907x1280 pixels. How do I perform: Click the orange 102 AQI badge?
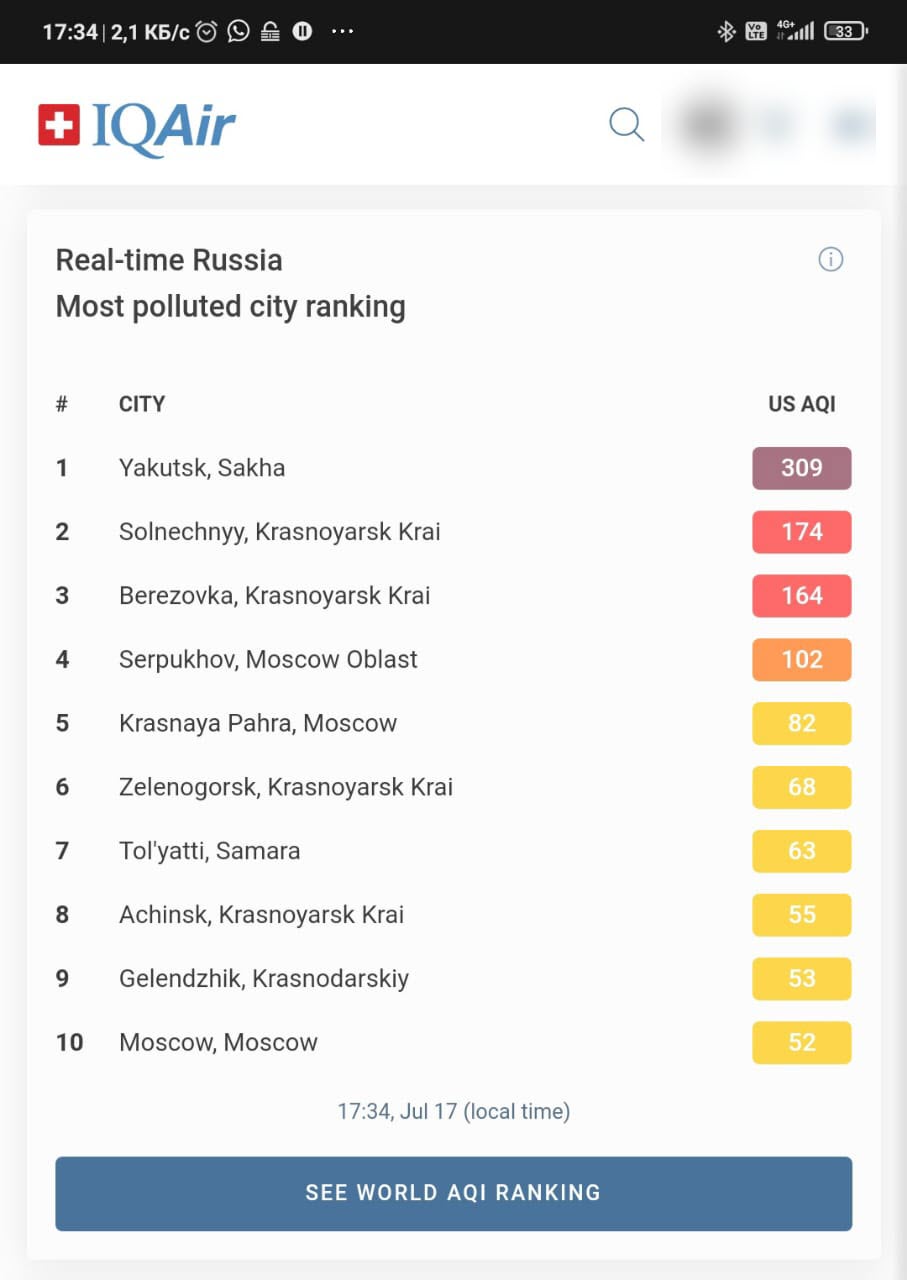coord(801,660)
